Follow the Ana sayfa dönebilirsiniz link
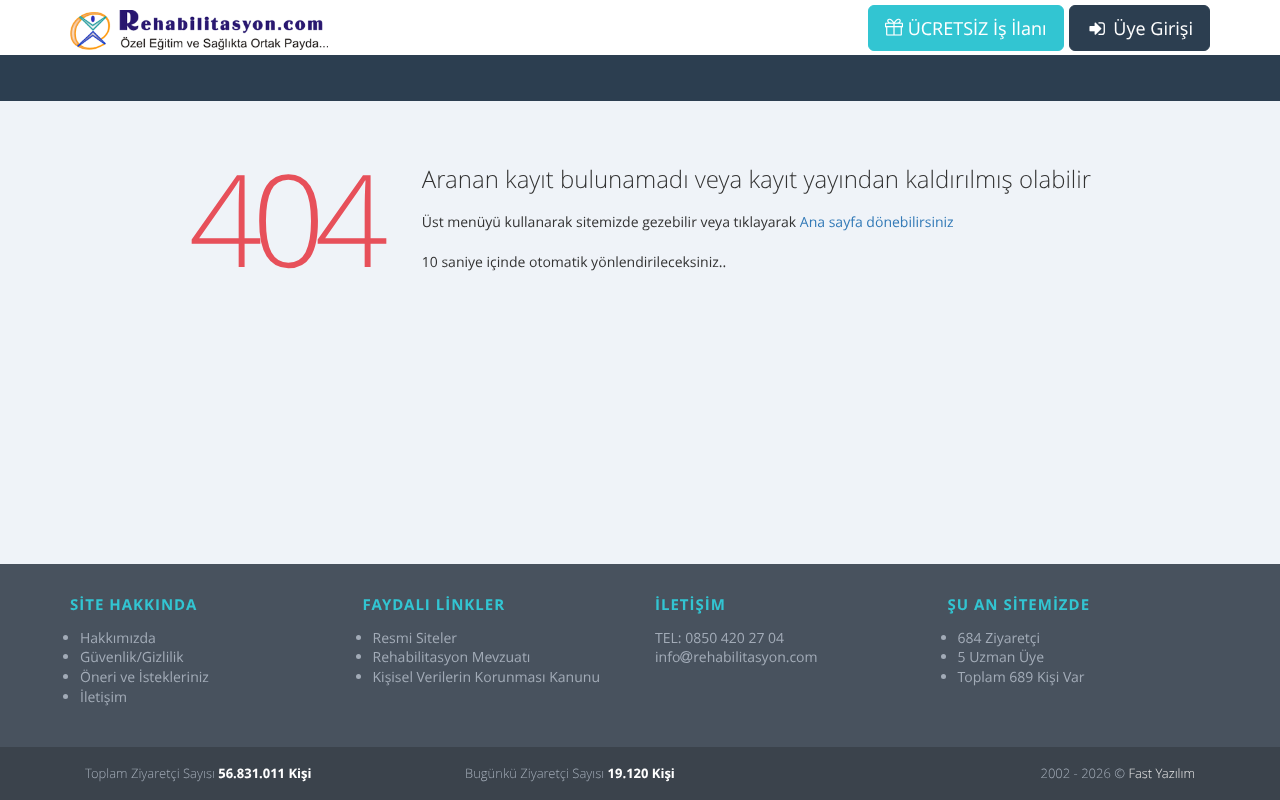Screen dimensions: 1280x800 876,222
